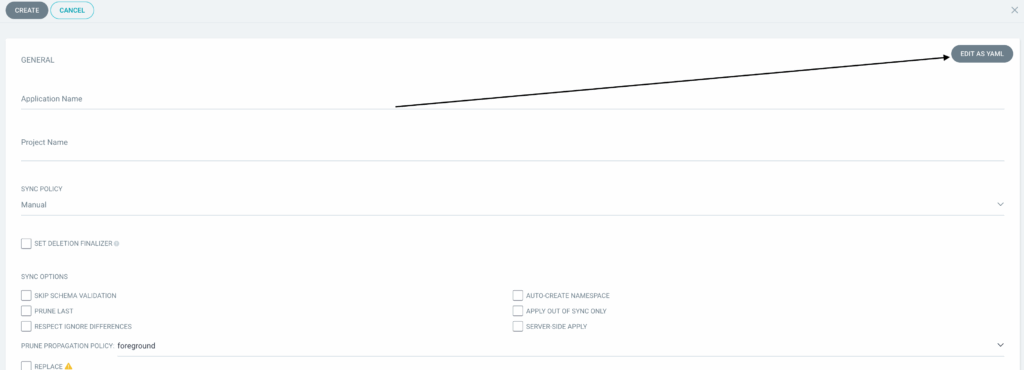Screen dimensions: 1024x370
Task: Select the Manual sync policy field
Action: coord(512,205)
